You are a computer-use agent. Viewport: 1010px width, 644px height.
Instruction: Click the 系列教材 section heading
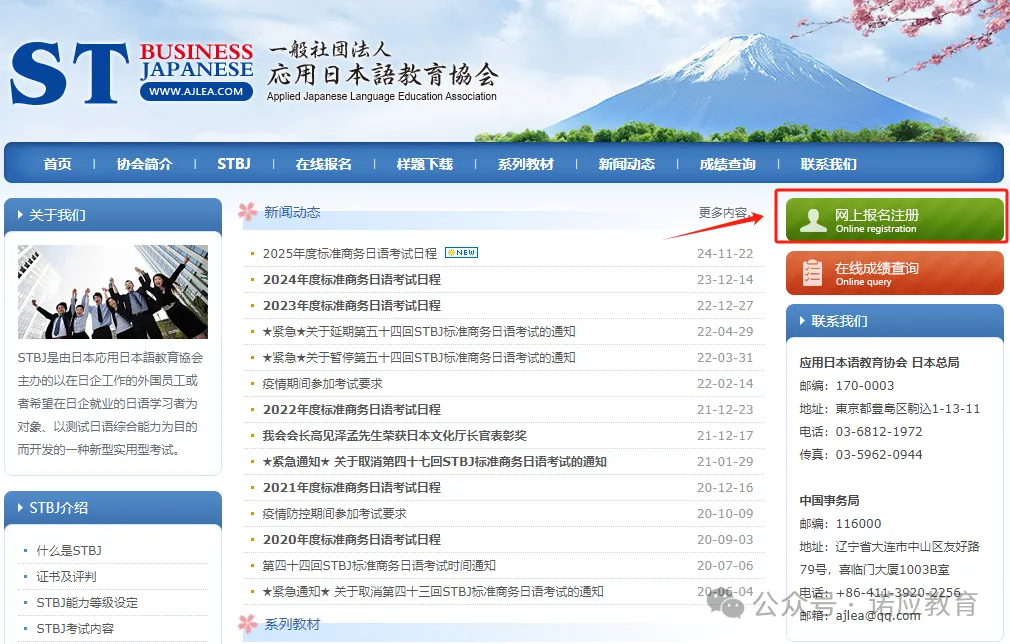(x=292, y=624)
